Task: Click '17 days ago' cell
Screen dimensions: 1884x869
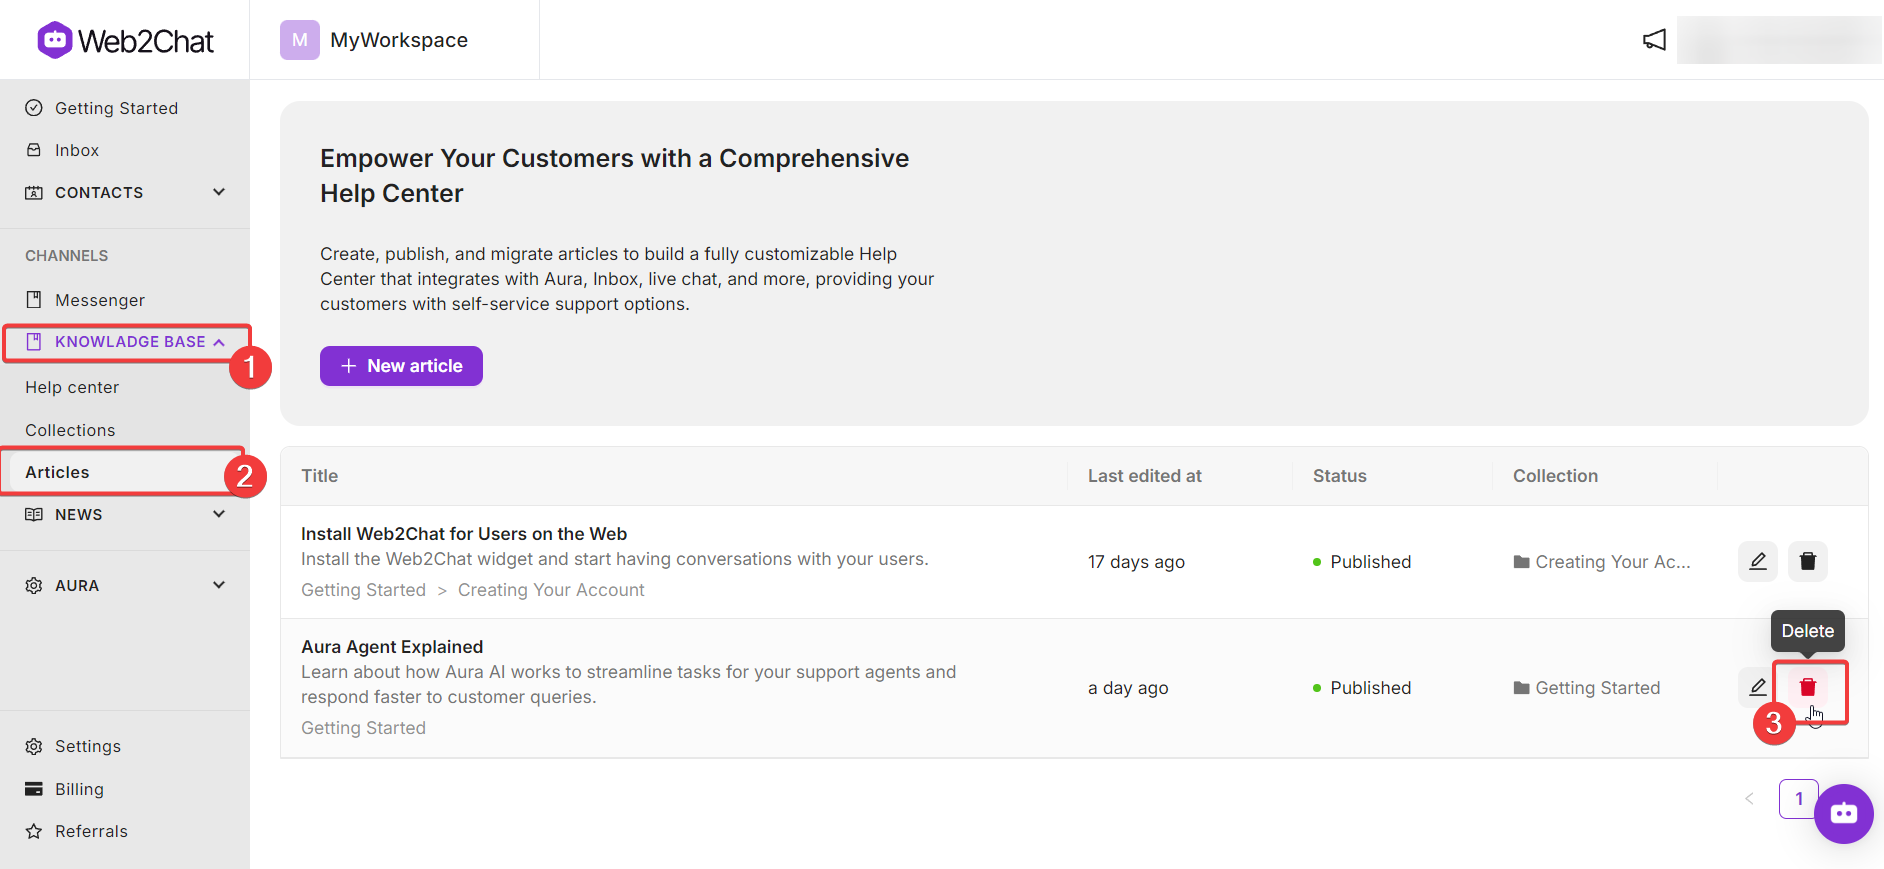Action: click(x=1136, y=562)
